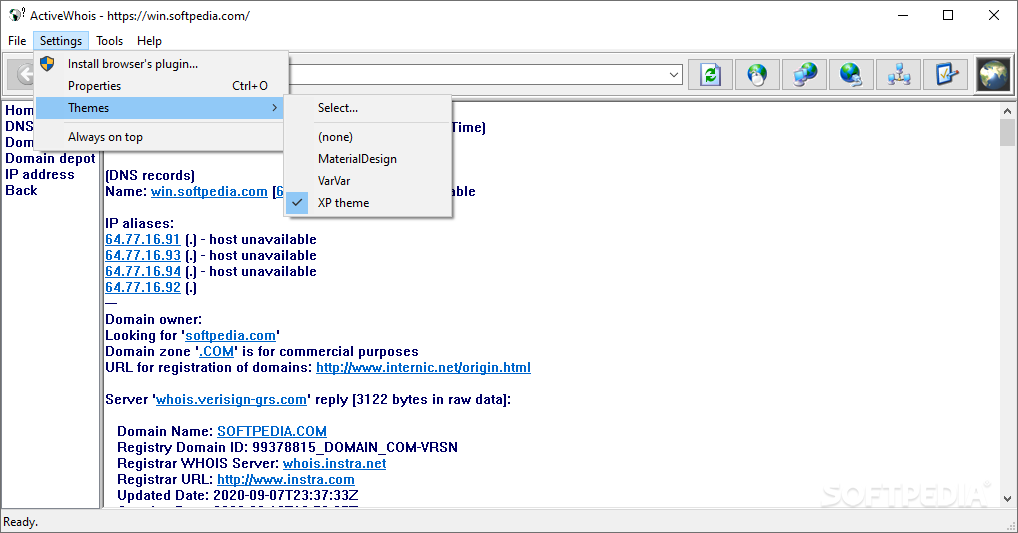Open the softpedia.com domain owner link
The image size is (1018, 533).
(230, 336)
